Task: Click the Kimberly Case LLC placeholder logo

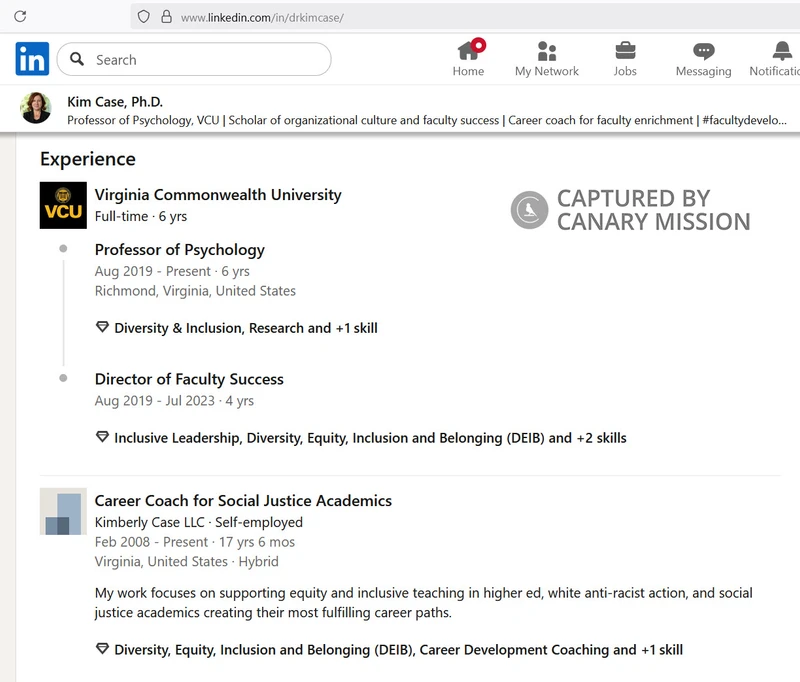Action: tap(63, 511)
